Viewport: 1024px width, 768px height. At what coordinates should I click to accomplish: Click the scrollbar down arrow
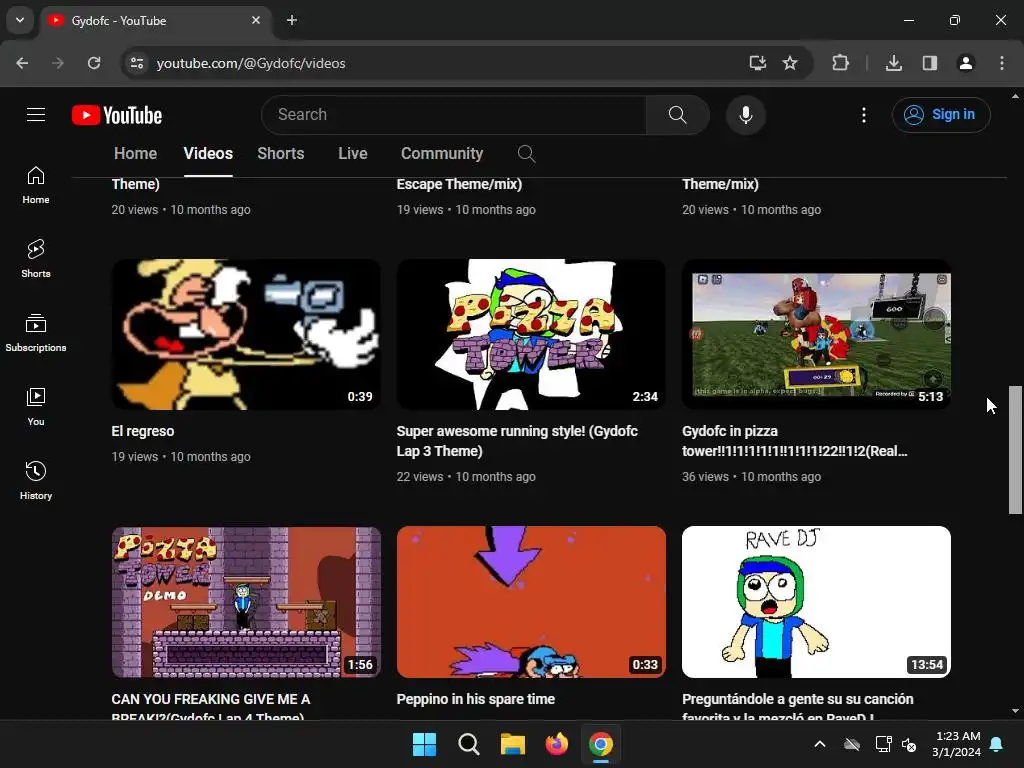(x=1016, y=711)
